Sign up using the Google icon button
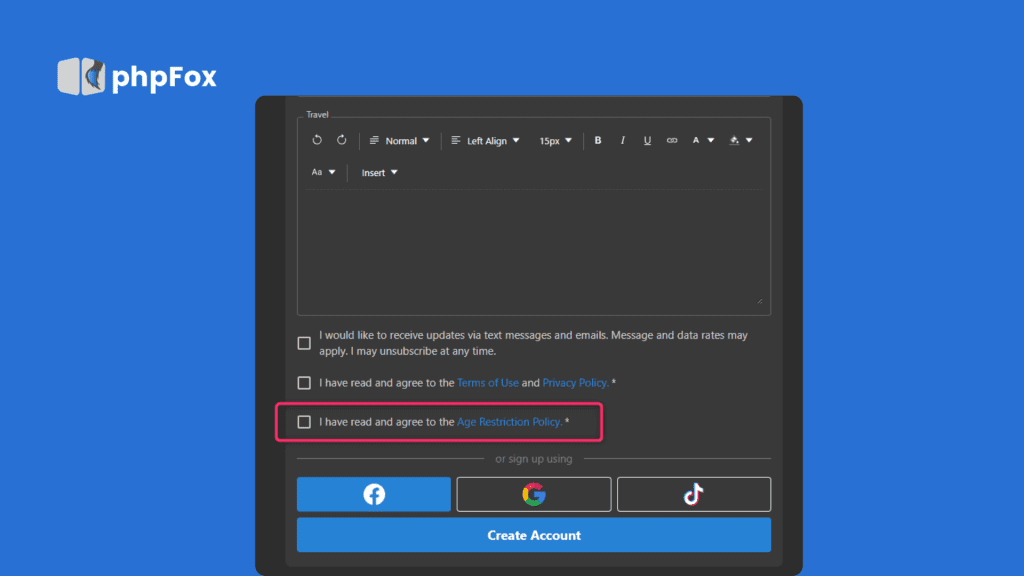This screenshot has width=1024, height=576. (534, 494)
